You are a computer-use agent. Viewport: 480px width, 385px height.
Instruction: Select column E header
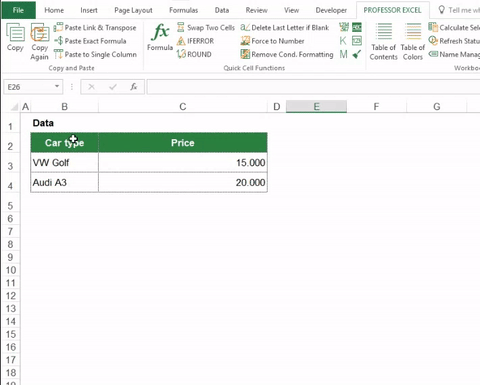coord(316,107)
